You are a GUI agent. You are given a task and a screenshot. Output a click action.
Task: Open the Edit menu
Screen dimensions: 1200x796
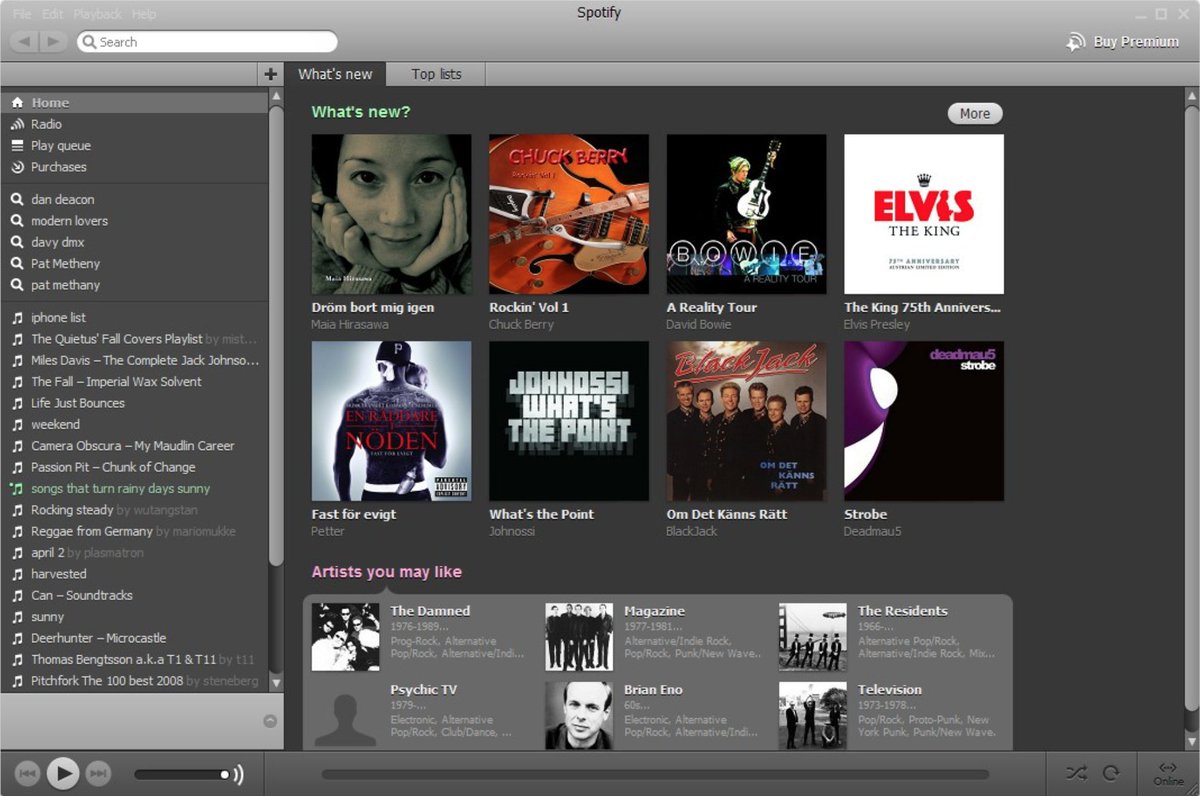click(x=53, y=14)
